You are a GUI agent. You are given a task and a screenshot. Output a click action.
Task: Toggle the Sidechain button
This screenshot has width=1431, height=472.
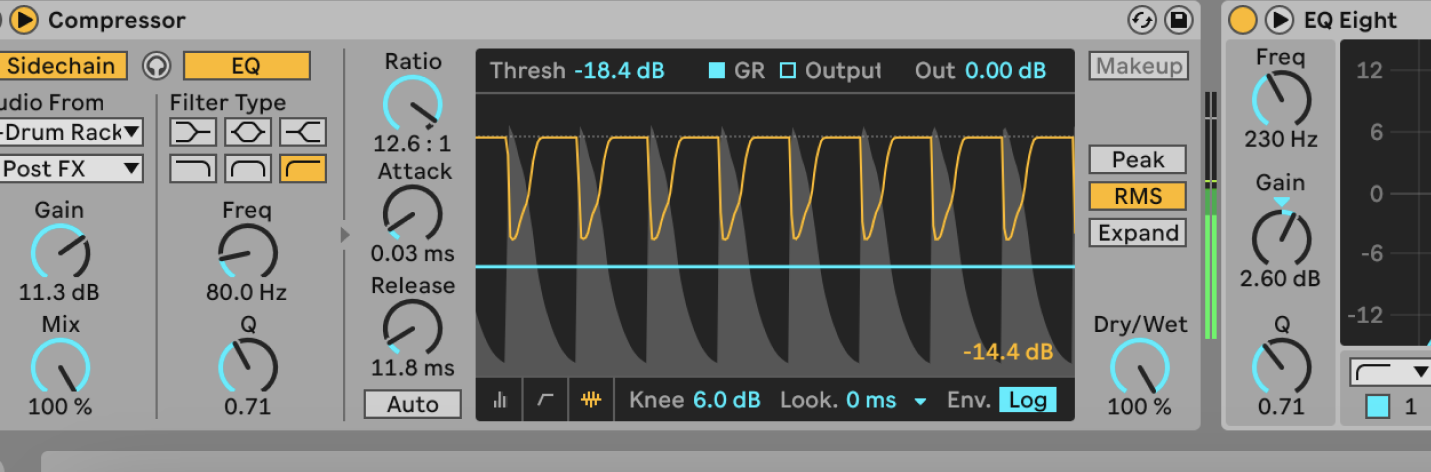[x=63, y=66]
